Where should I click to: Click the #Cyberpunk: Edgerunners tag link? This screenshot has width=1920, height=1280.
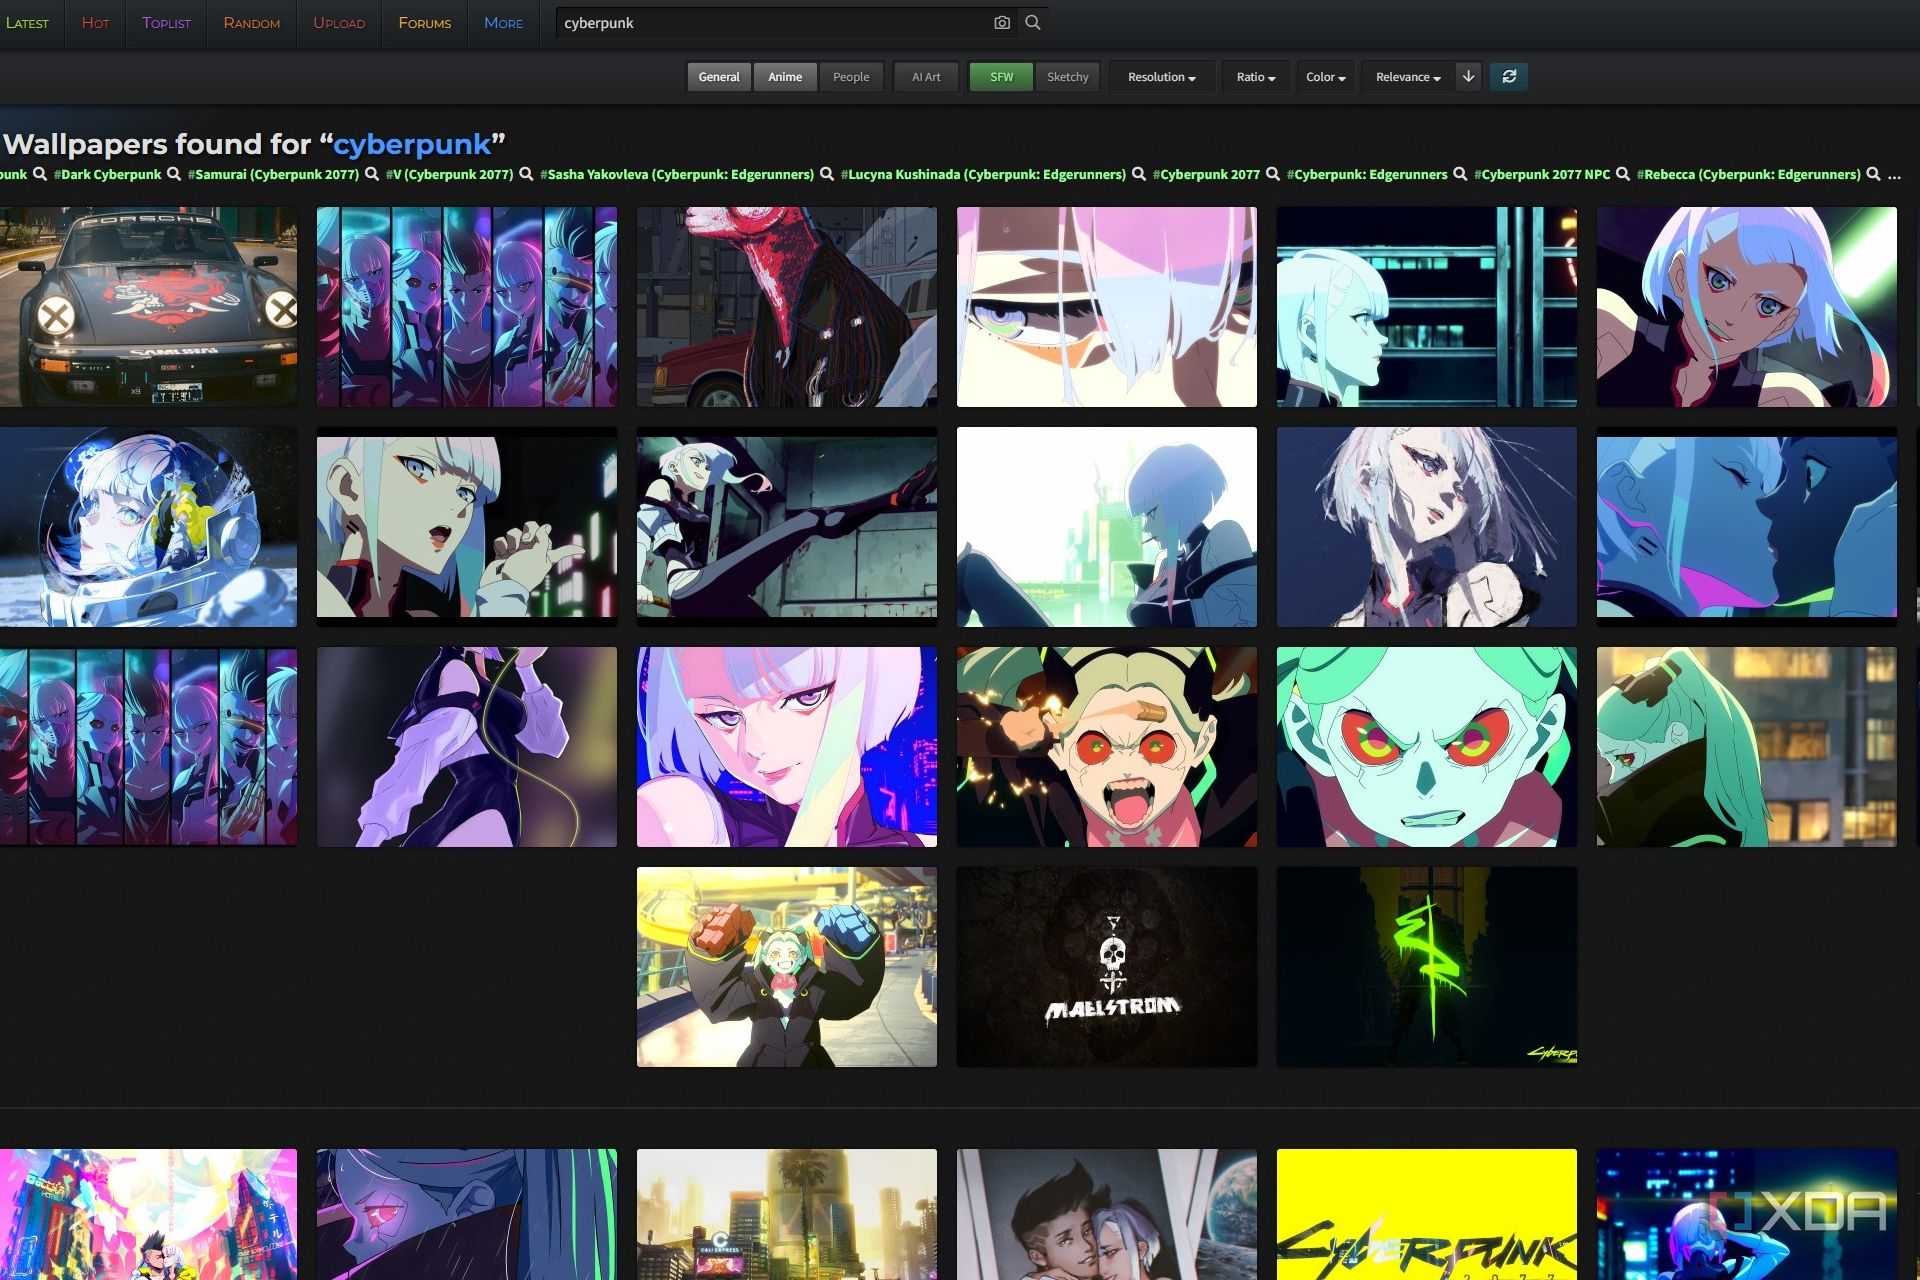tap(1367, 174)
